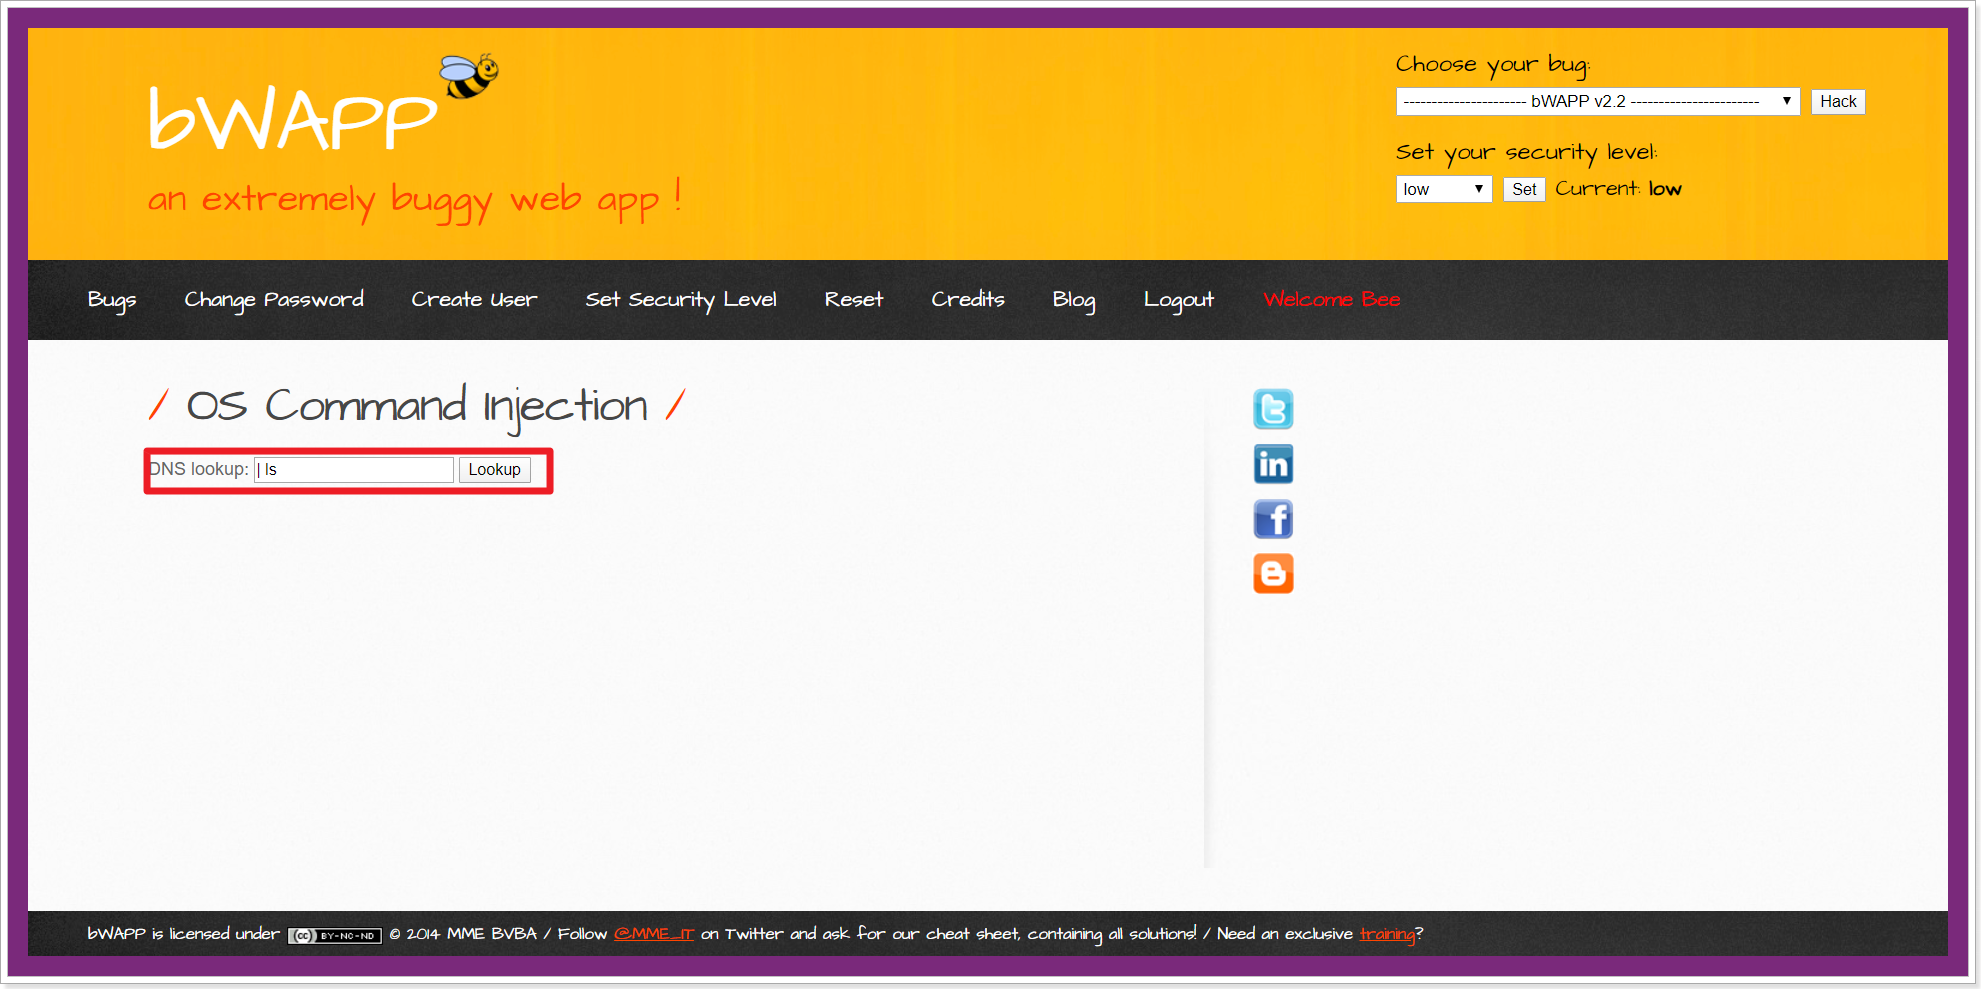This screenshot has width=1981, height=989.
Task: Open the Bugs menu item
Action: (112, 300)
